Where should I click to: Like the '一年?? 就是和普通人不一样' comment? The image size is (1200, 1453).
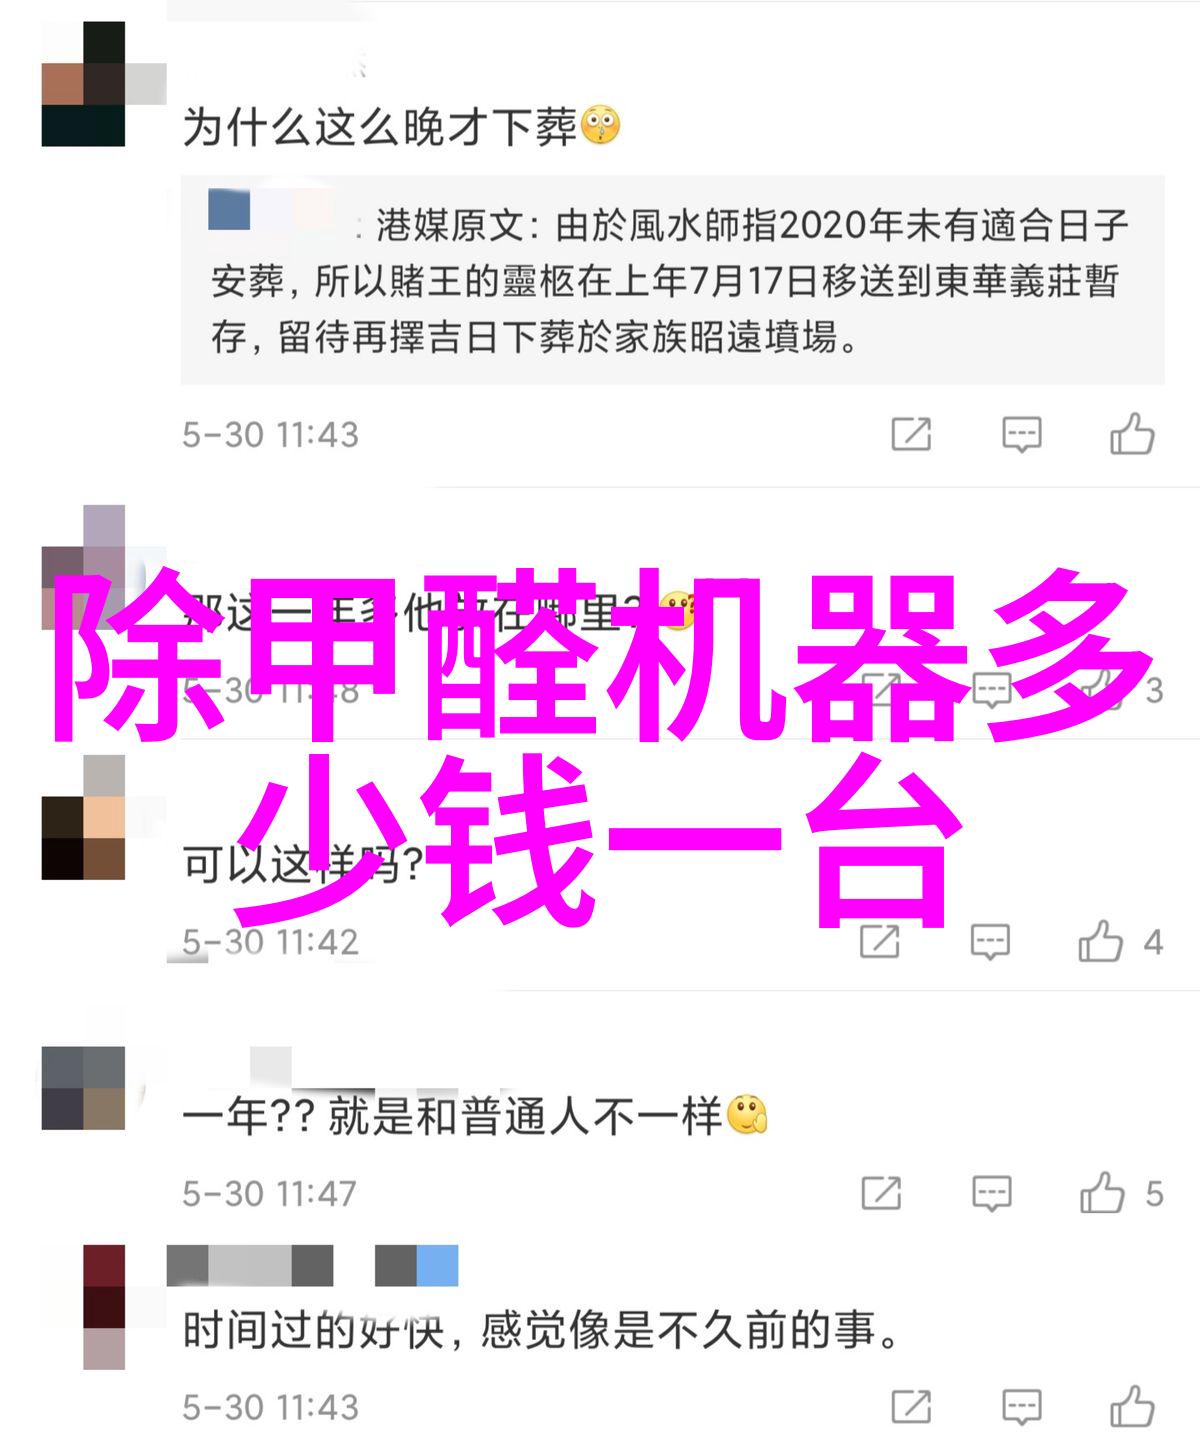coord(1102,1193)
